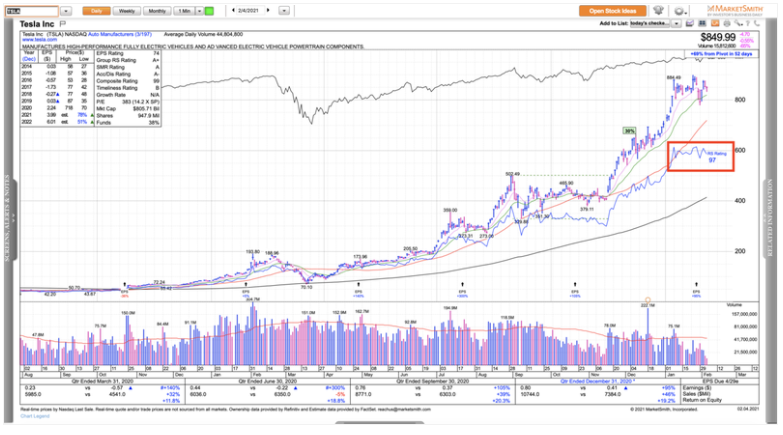Click the Composite Rating 99 row

click(128, 81)
